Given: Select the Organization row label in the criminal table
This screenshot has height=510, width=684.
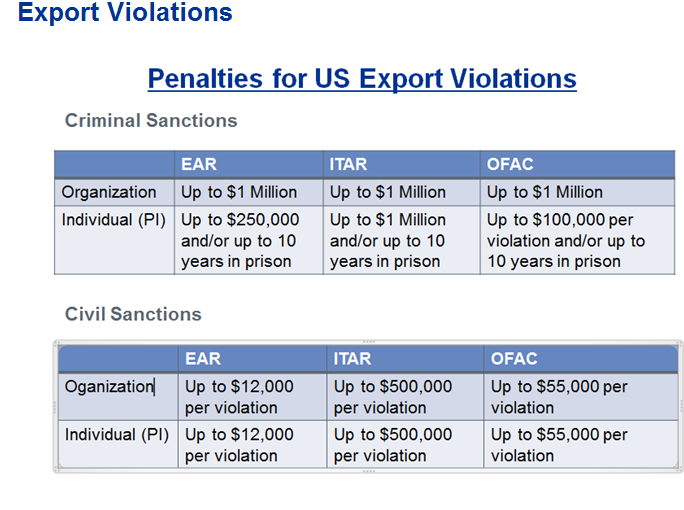Looking at the screenshot, I should pos(109,192).
